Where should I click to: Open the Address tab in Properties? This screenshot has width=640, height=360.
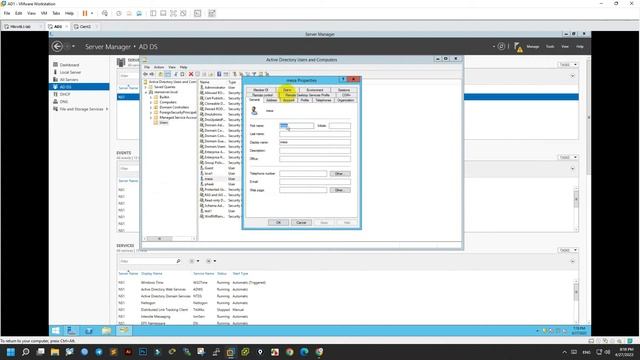pyautogui.click(x=271, y=100)
